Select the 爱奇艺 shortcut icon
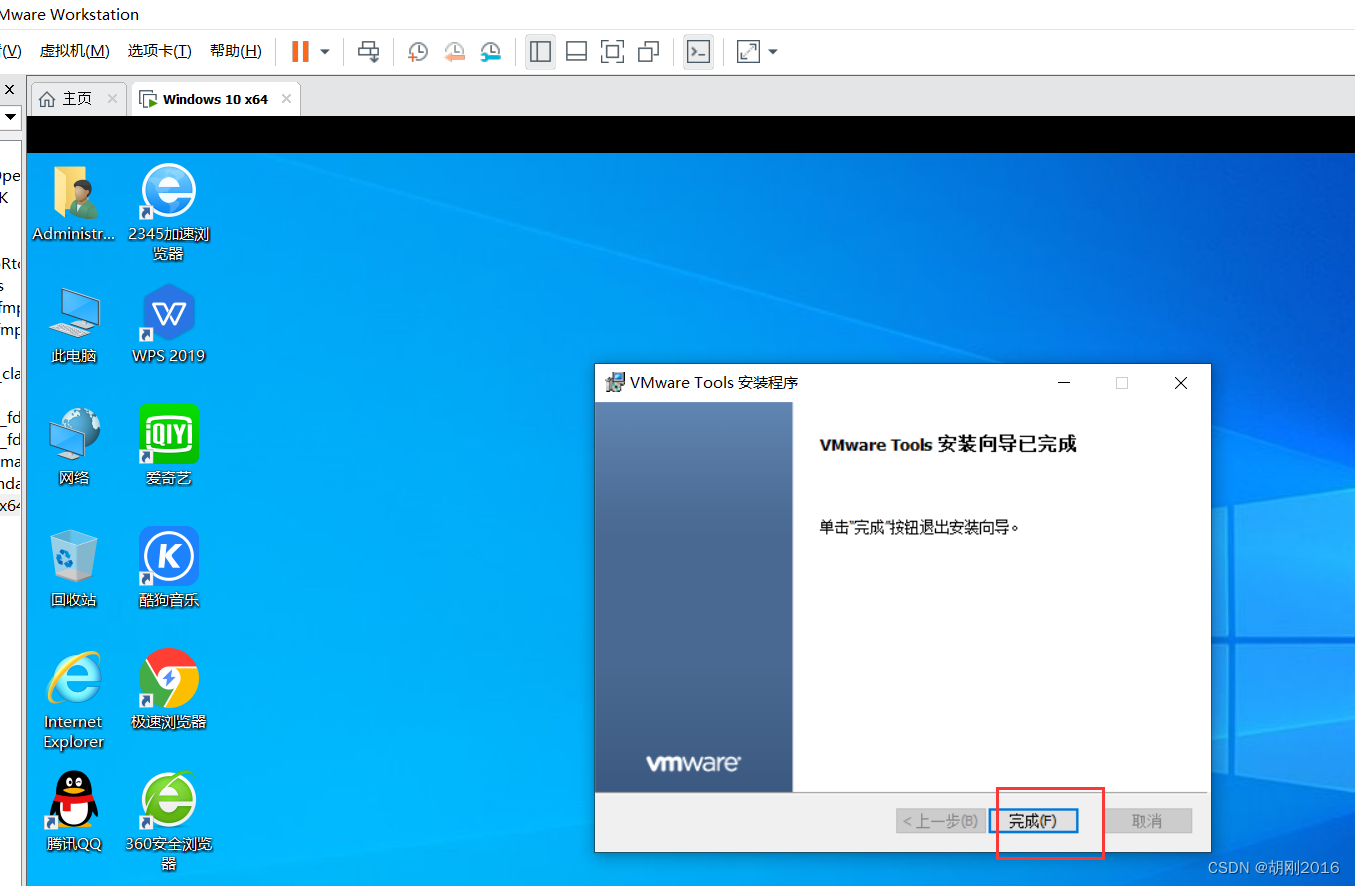 coord(168,446)
